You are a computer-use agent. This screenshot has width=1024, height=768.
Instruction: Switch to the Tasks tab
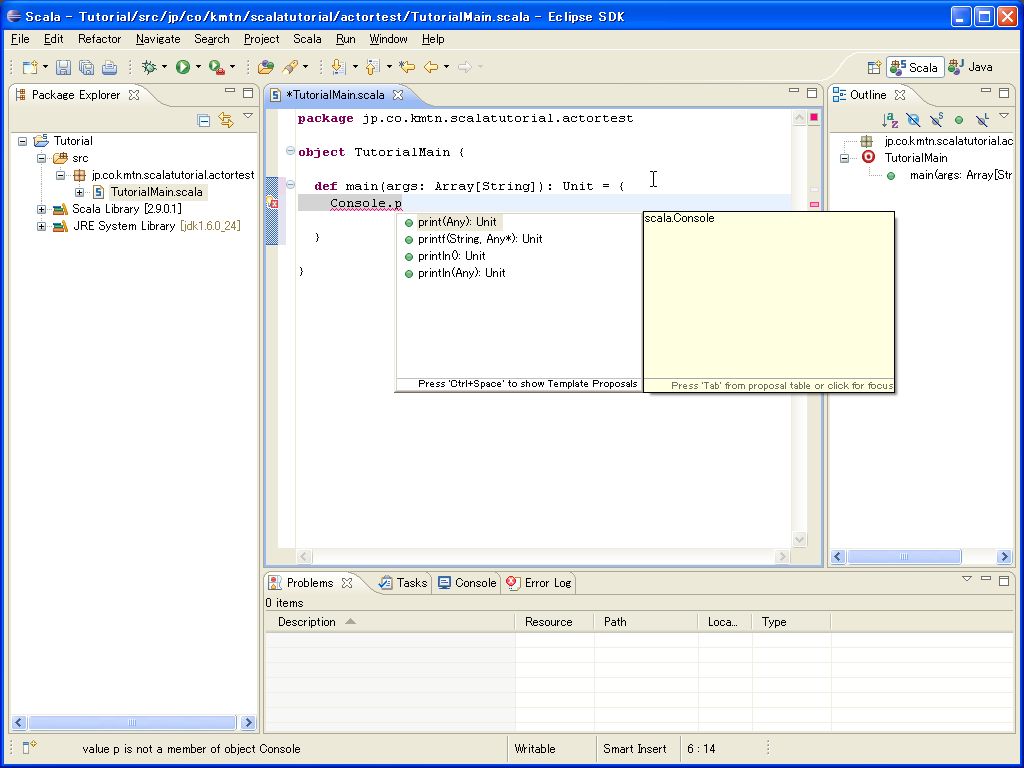click(x=404, y=583)
